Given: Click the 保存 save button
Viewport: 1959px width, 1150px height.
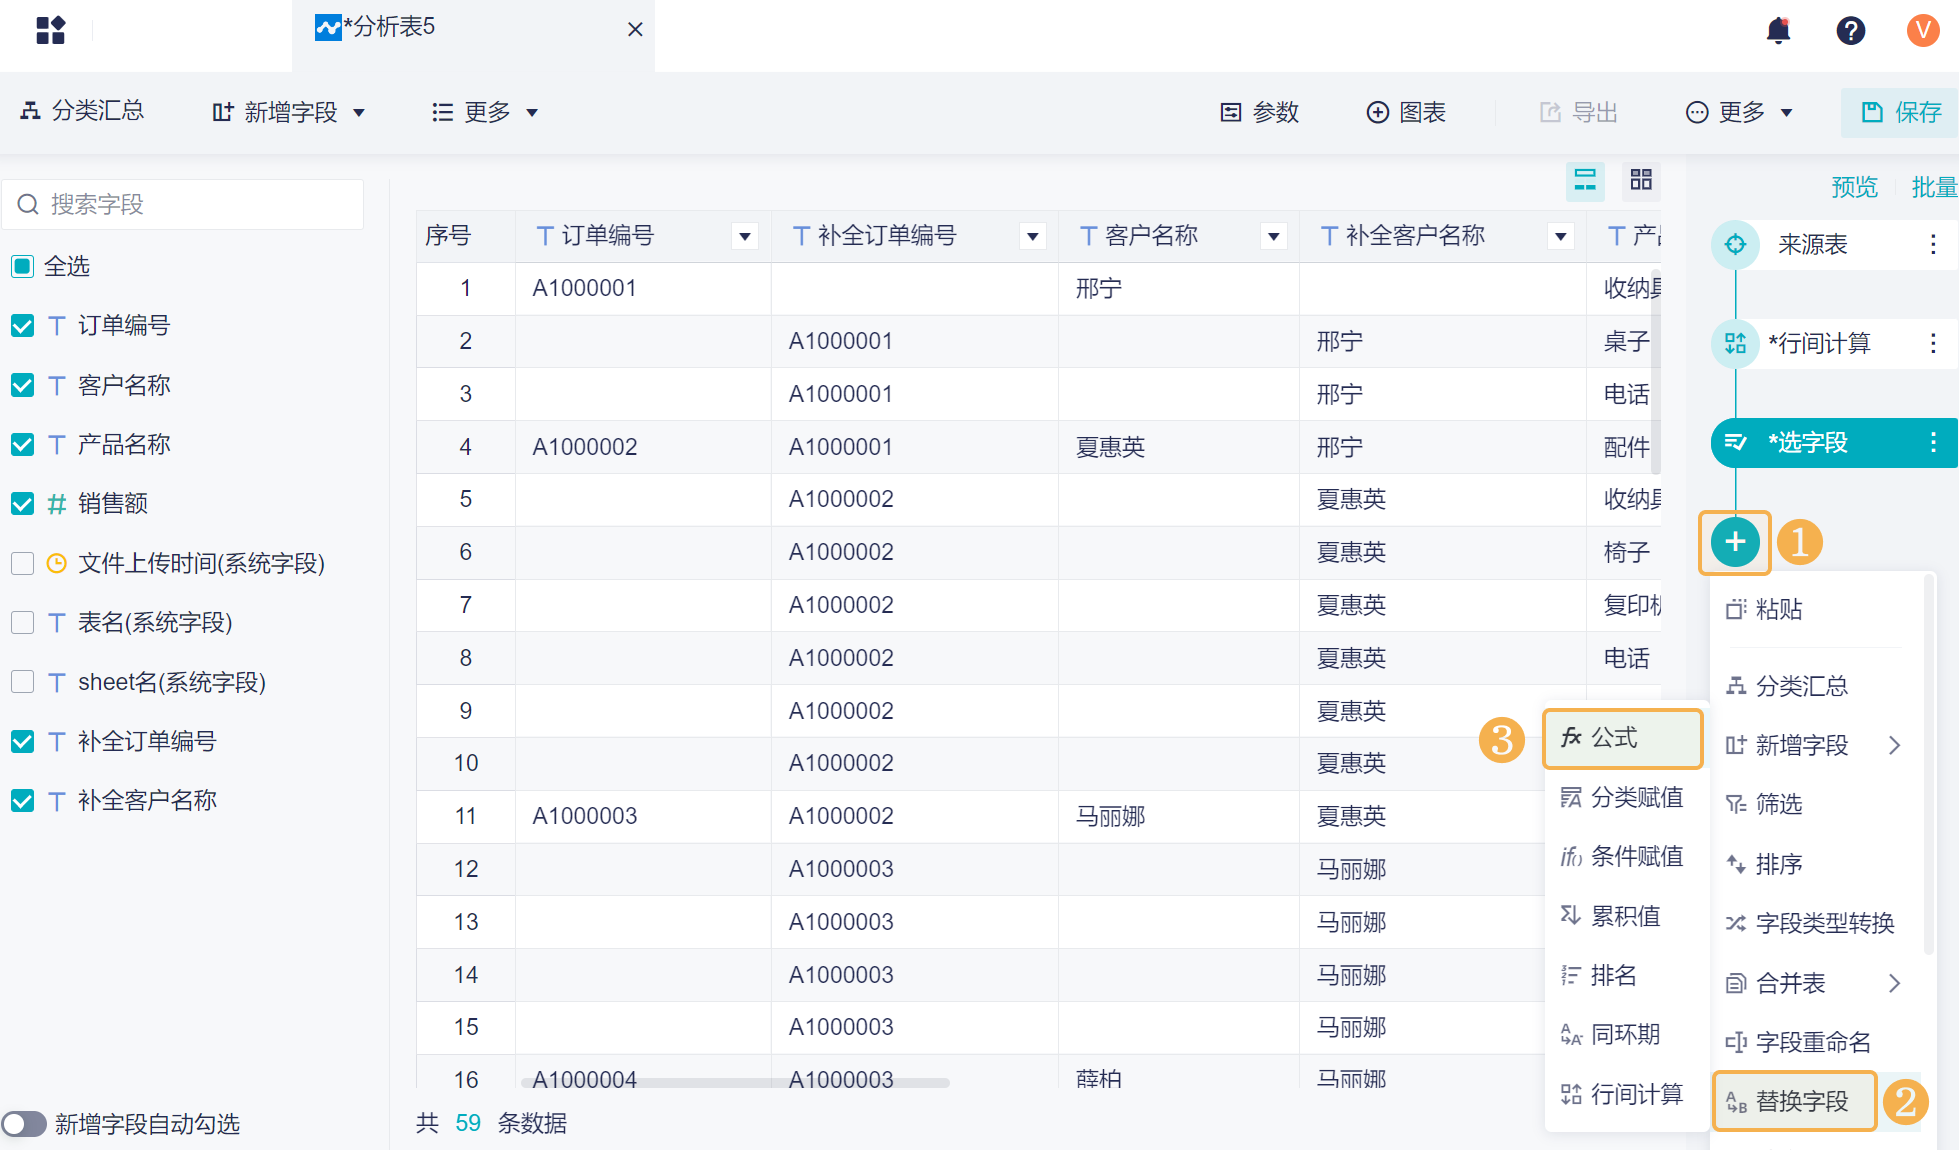Looking at the screenshot, I should (1901, 112).
